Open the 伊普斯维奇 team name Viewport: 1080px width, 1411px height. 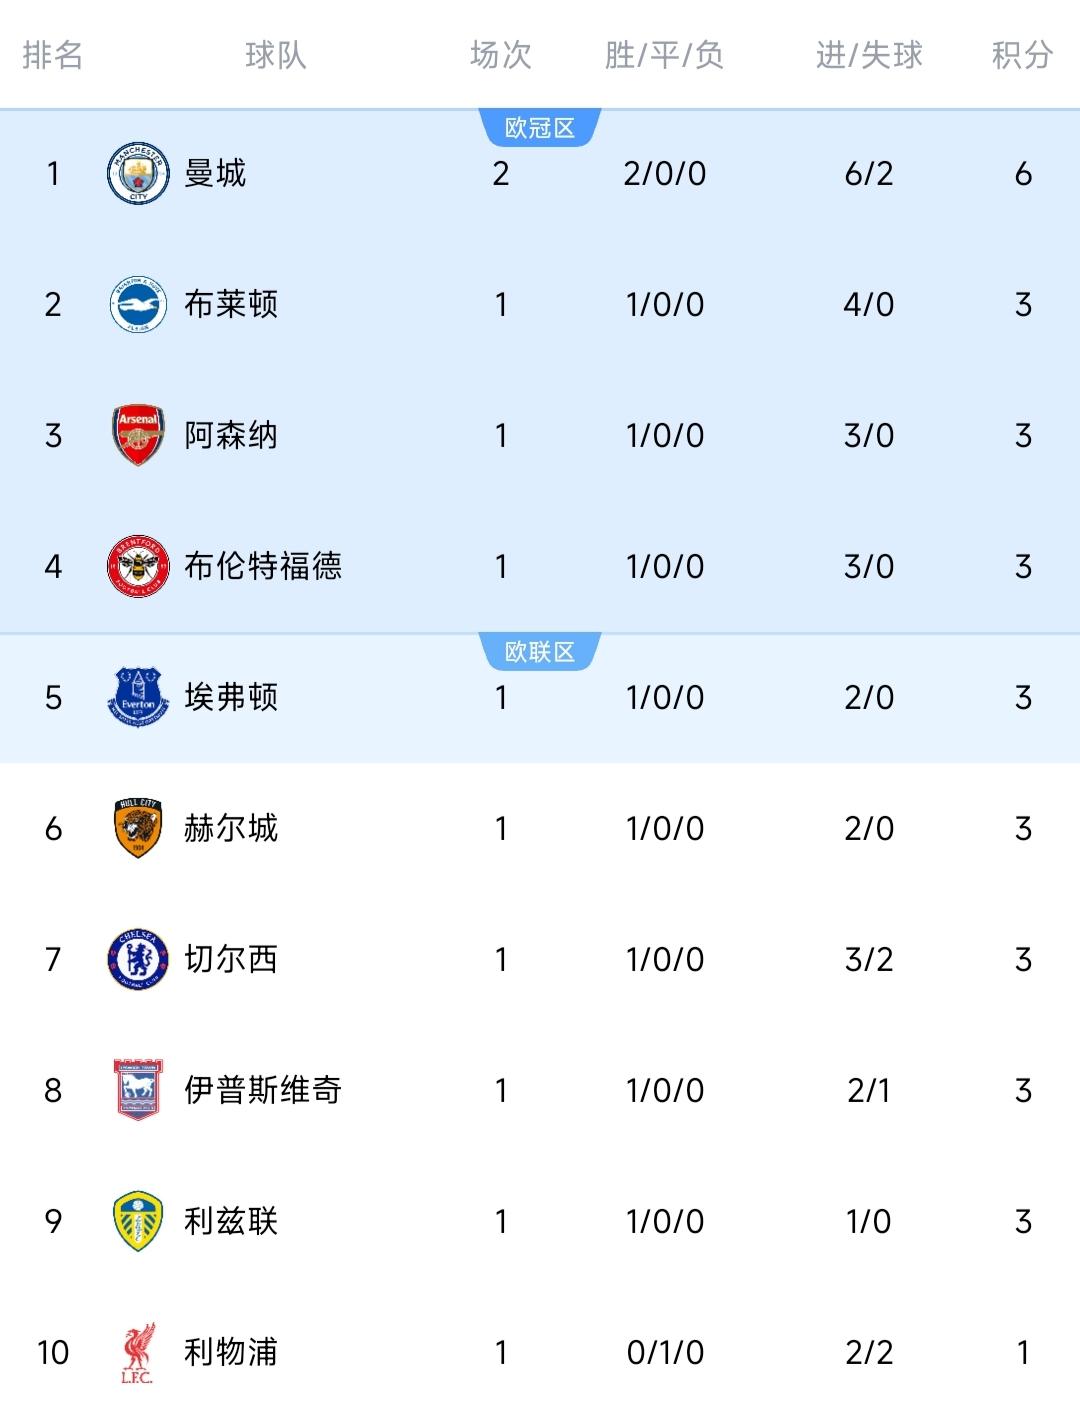click(263, 1090)
